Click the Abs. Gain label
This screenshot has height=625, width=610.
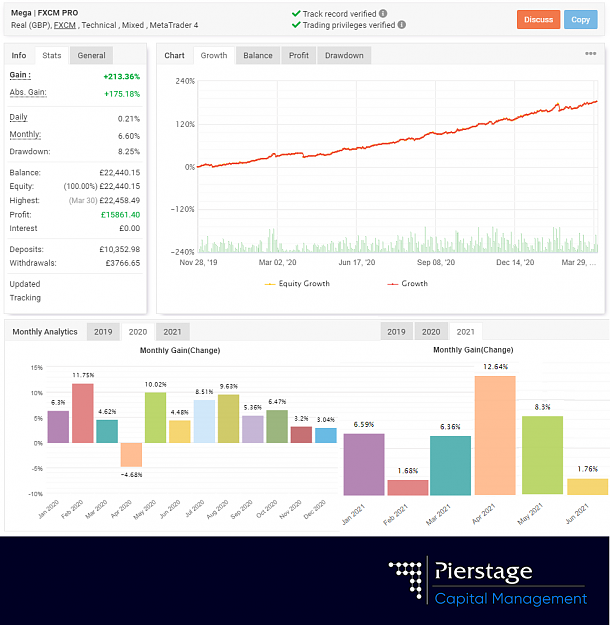[x=28, y=92]
